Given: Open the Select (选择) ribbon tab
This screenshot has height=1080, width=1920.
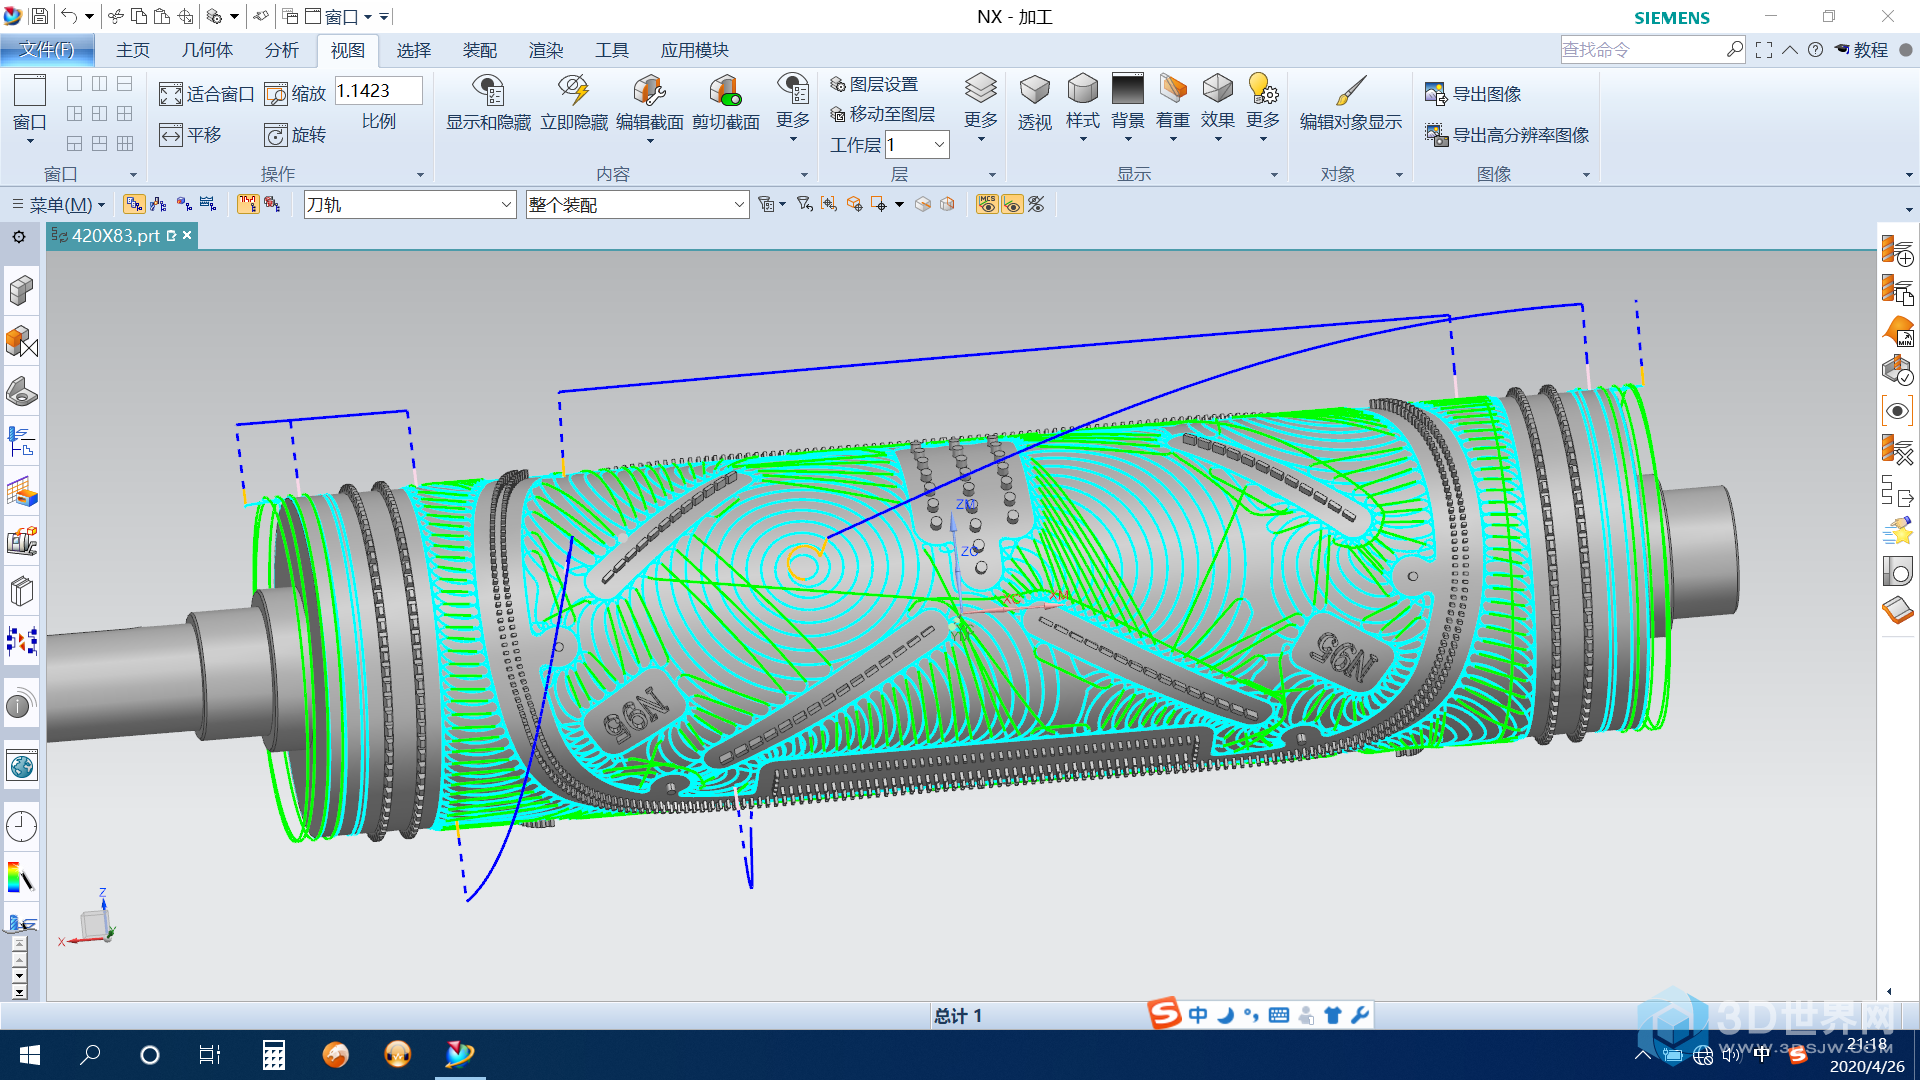Looking at the screenshot, I should 413,50.
